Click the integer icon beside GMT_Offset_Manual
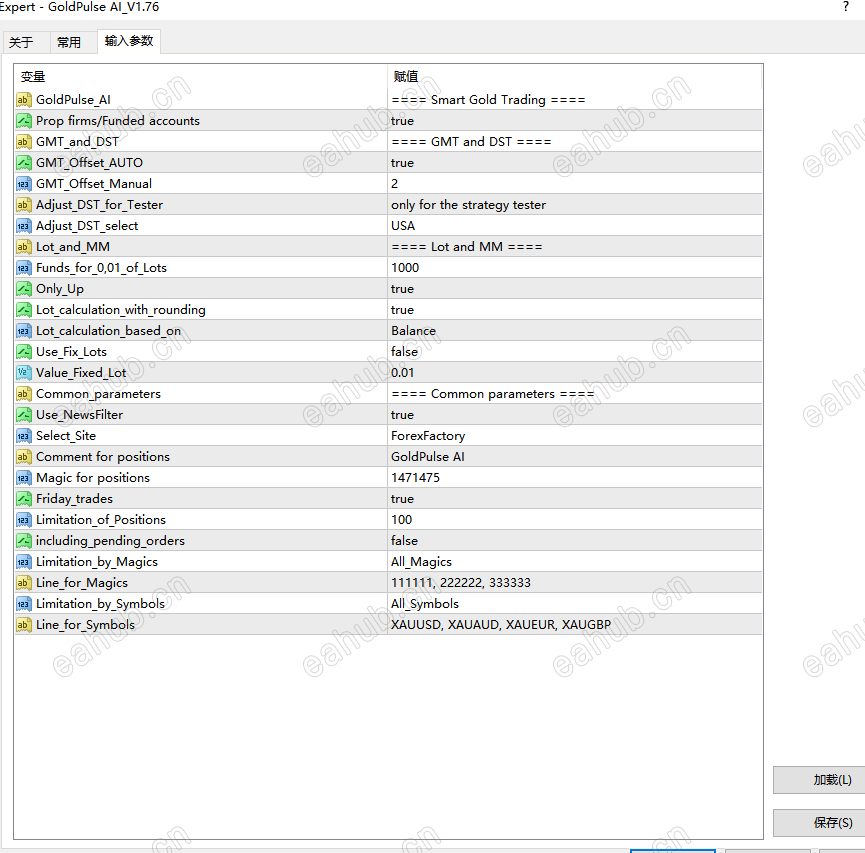 (x=23, y=184)
